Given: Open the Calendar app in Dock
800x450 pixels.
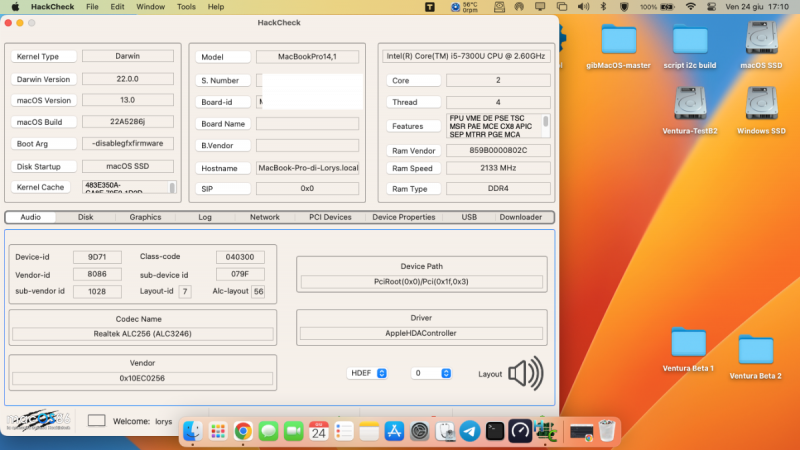Looking at the screenshot, I should (318, 432).
